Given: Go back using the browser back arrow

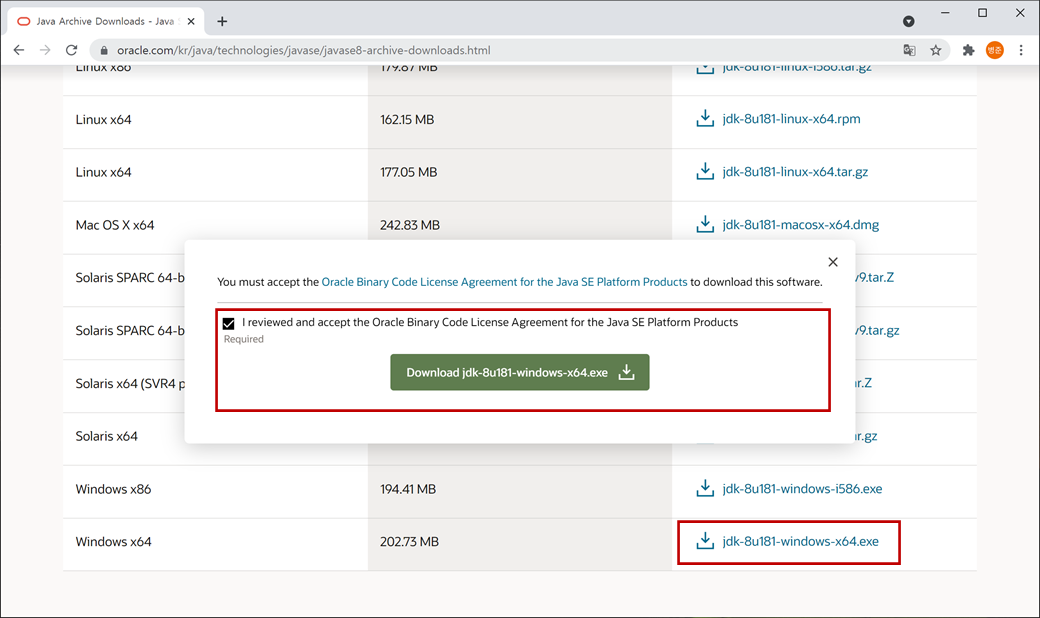Looking at the screenshot, I should 19,50.
